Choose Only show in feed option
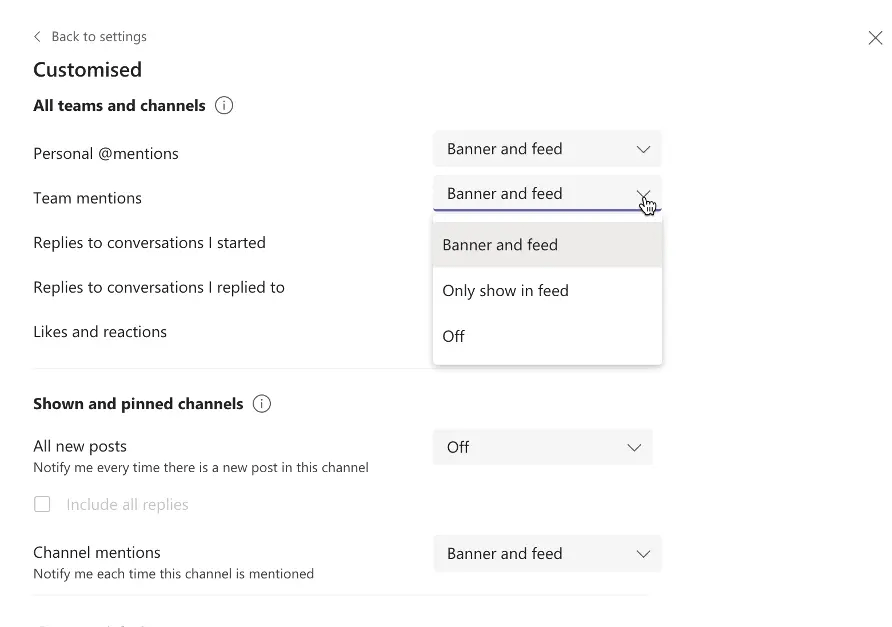The height and width of the screenshot is (627, 892). [505, 291]
